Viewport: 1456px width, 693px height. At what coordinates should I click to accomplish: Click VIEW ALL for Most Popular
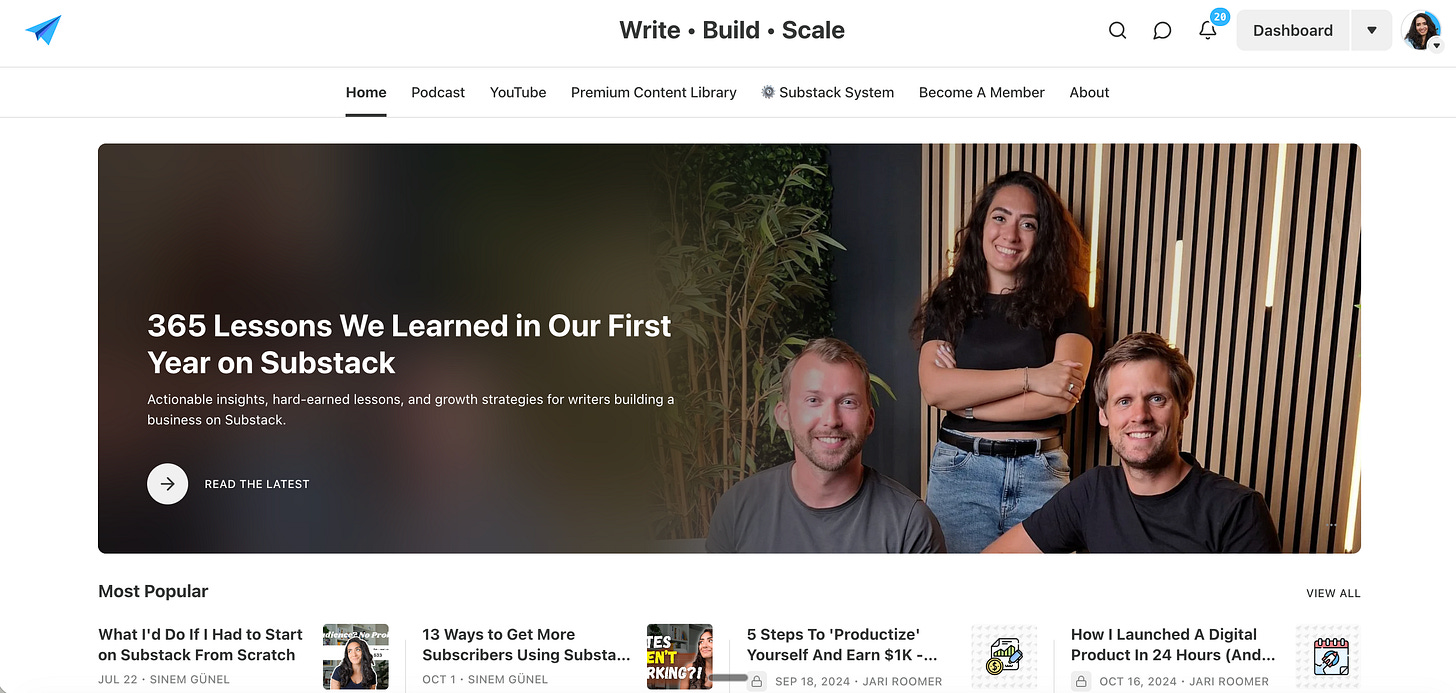(1333, 593)
